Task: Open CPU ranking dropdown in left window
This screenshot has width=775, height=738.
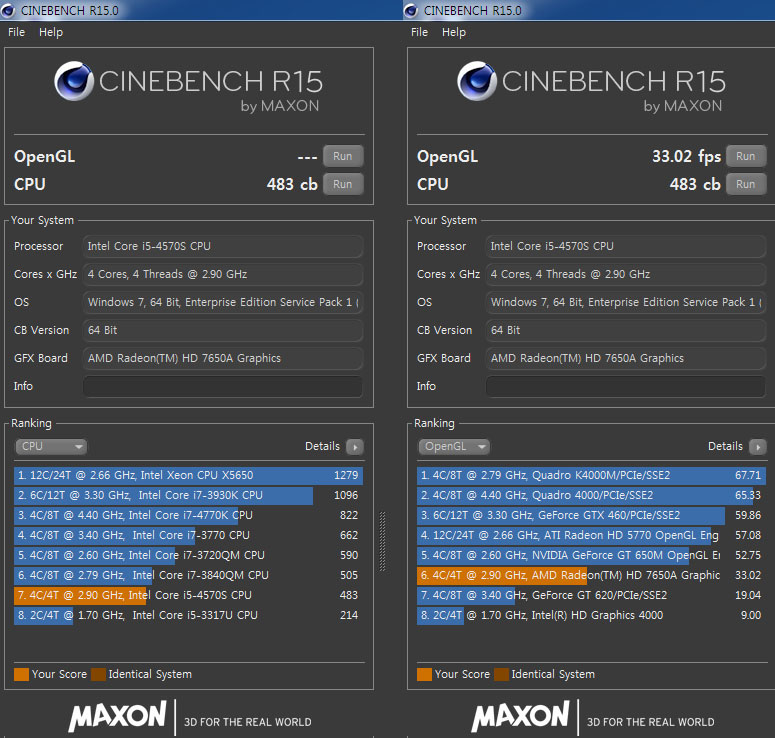Action: (51, 446)
